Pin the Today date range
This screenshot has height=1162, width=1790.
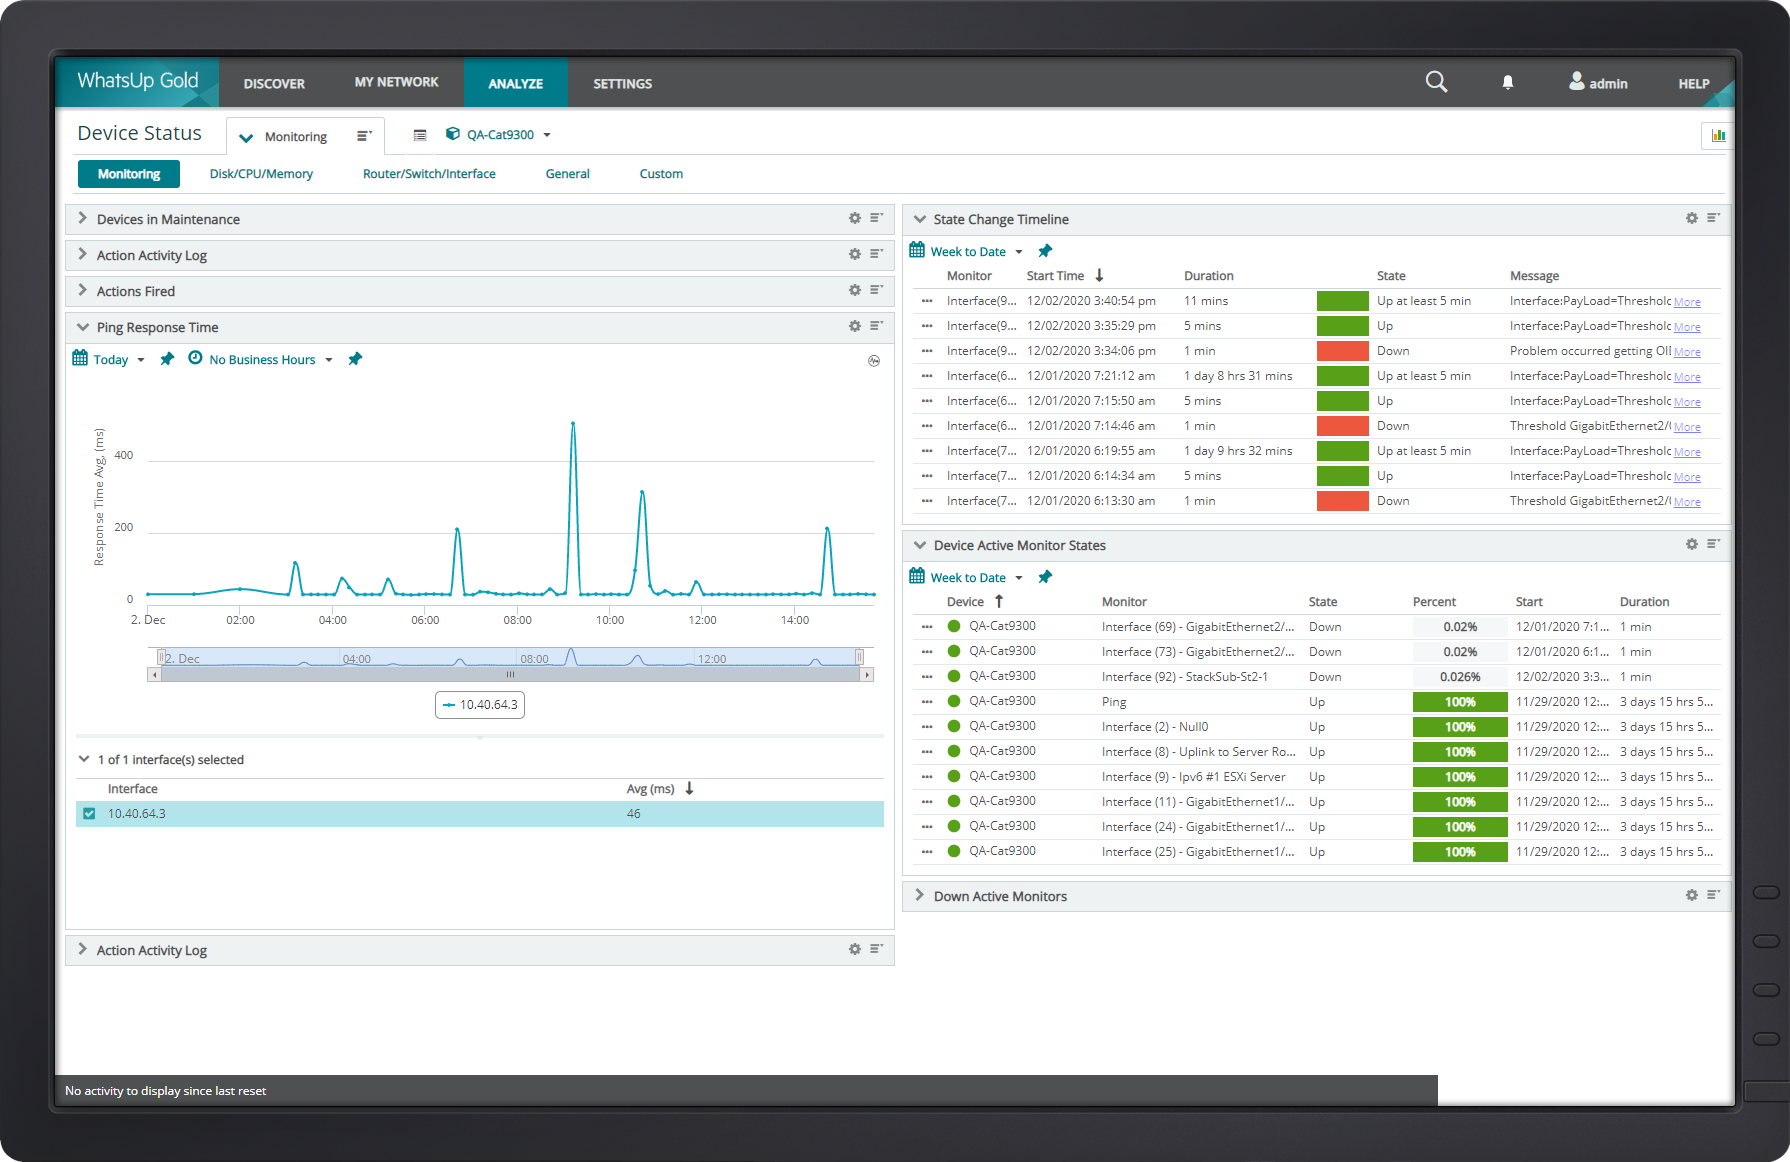[167, 359]
